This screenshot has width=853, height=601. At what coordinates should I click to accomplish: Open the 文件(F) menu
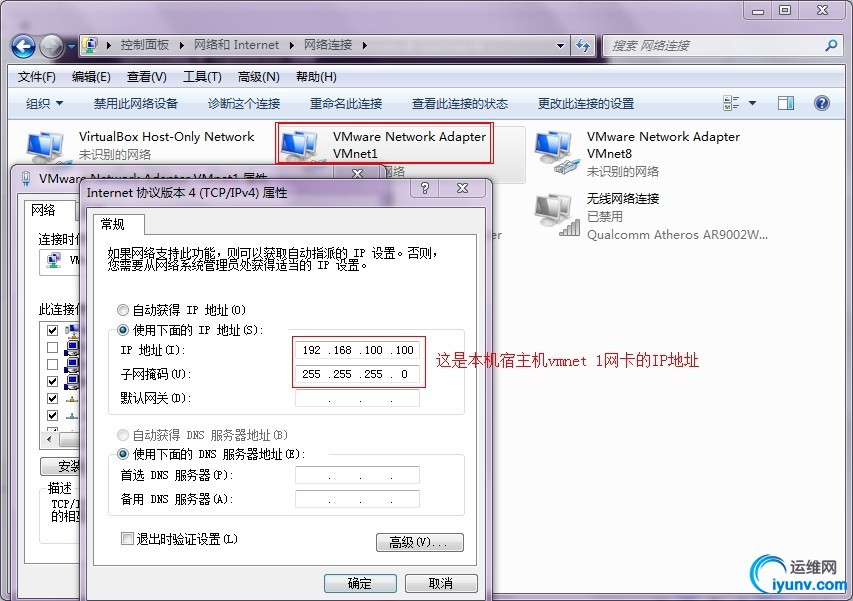pos(36,77)
